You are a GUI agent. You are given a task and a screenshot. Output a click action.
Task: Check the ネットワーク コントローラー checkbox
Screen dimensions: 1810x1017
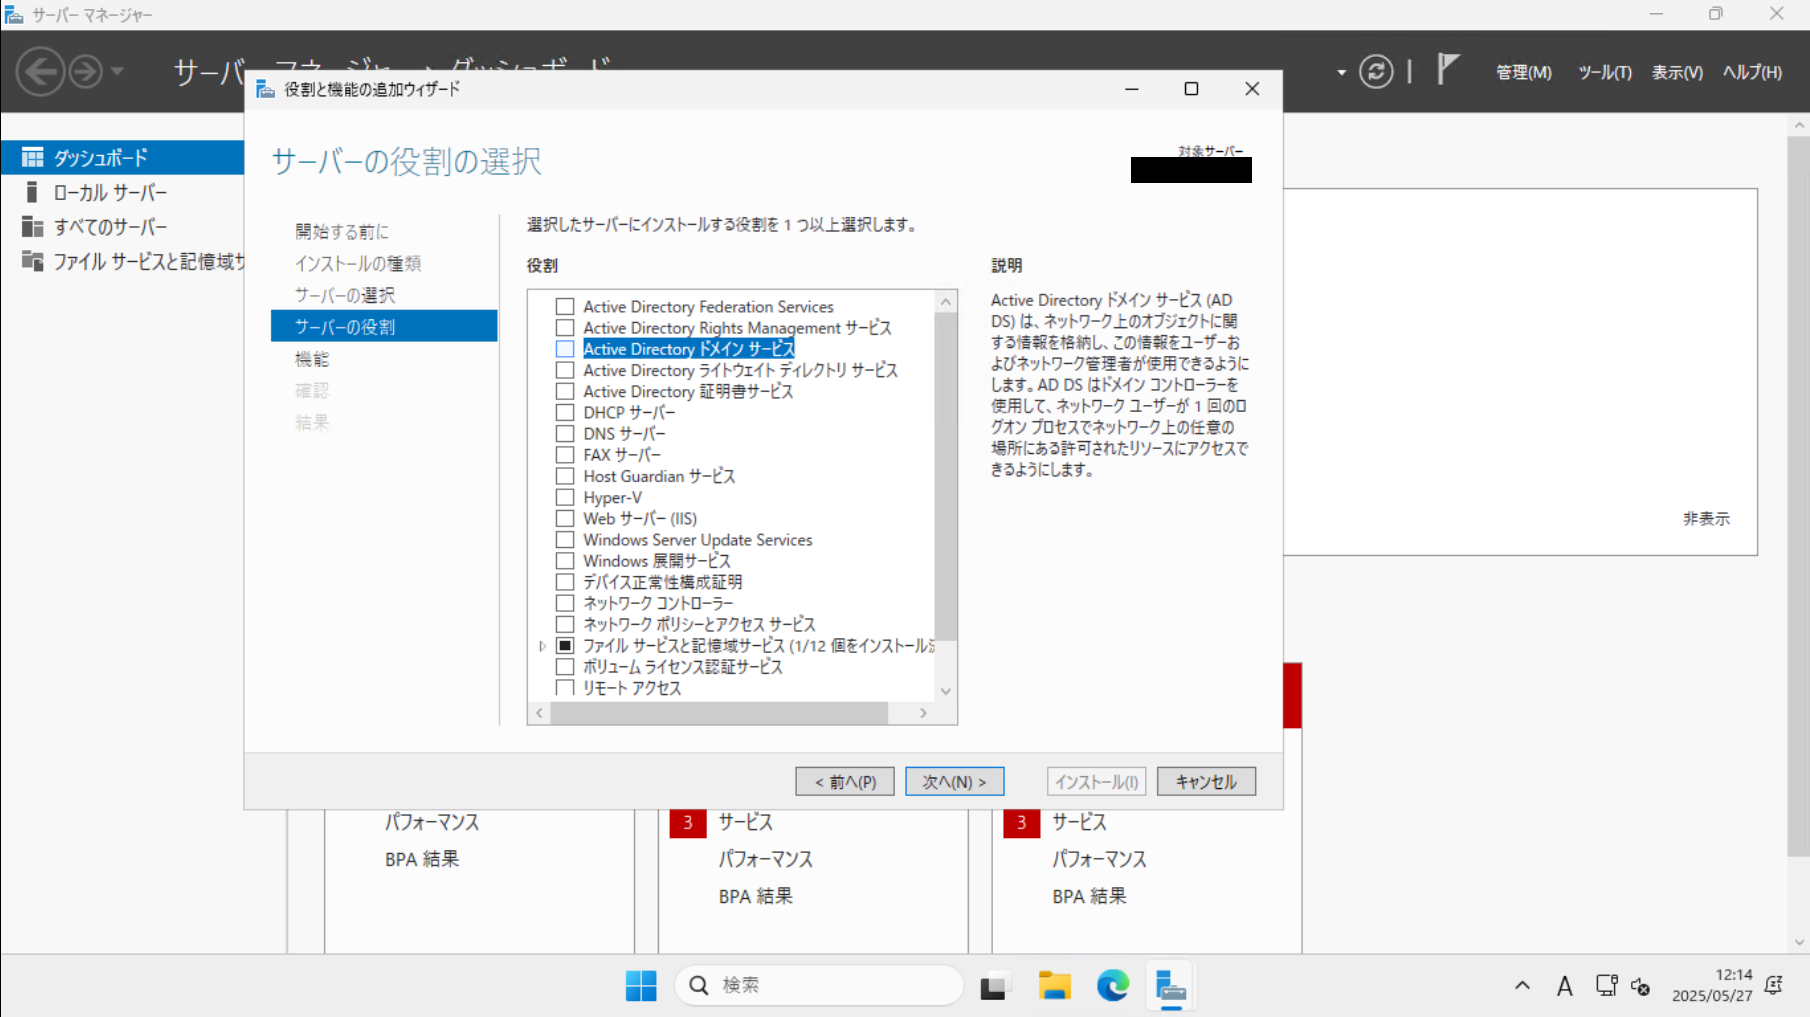565,603
